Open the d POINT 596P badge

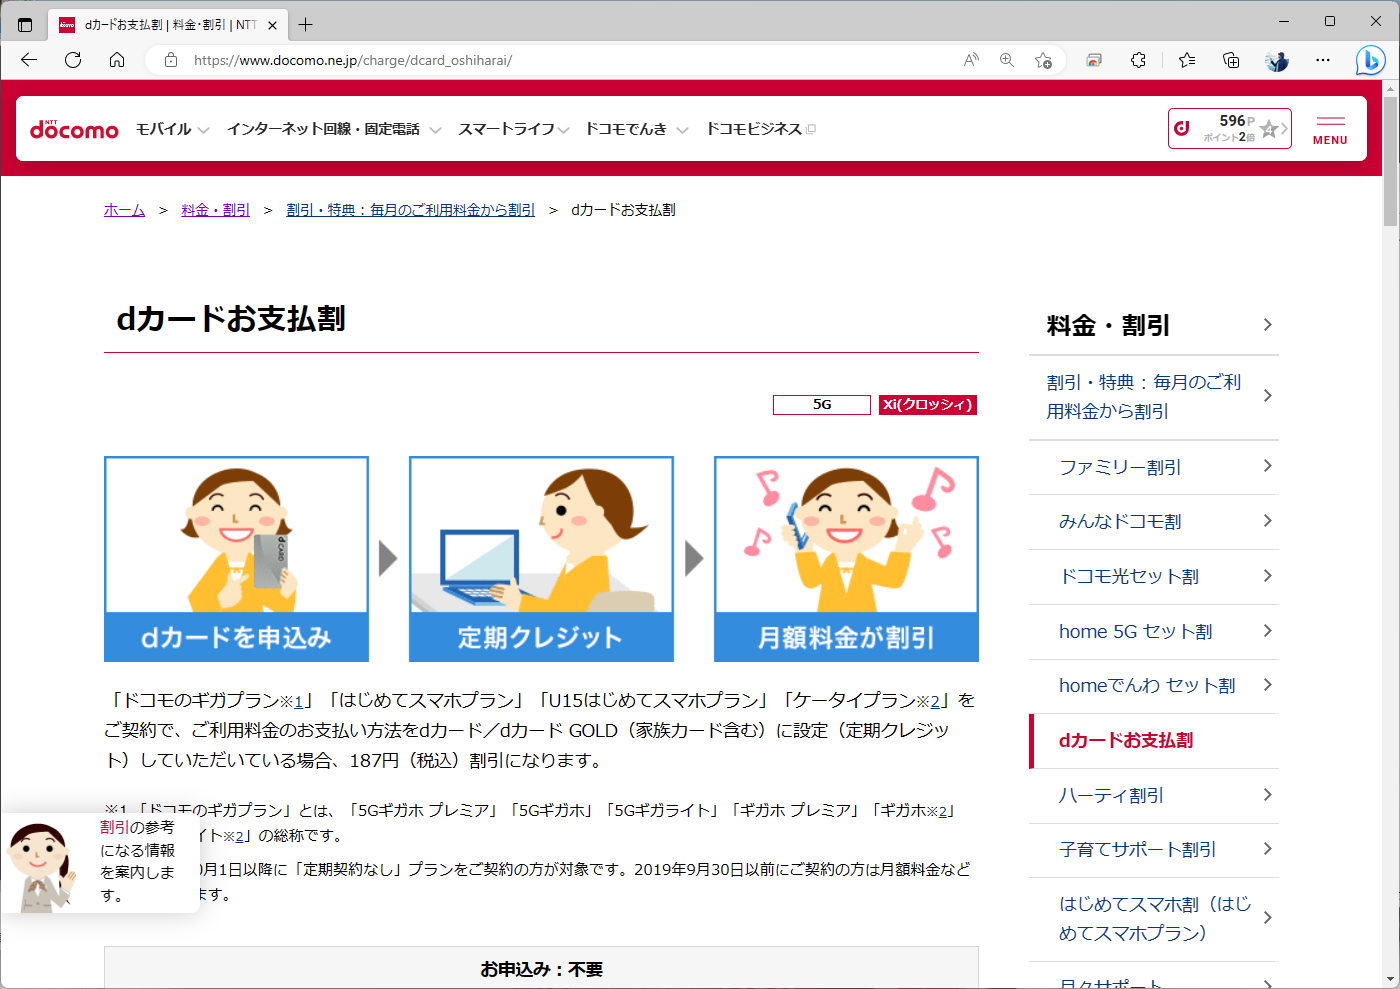pyautogui.click(x=1229, y=128)
